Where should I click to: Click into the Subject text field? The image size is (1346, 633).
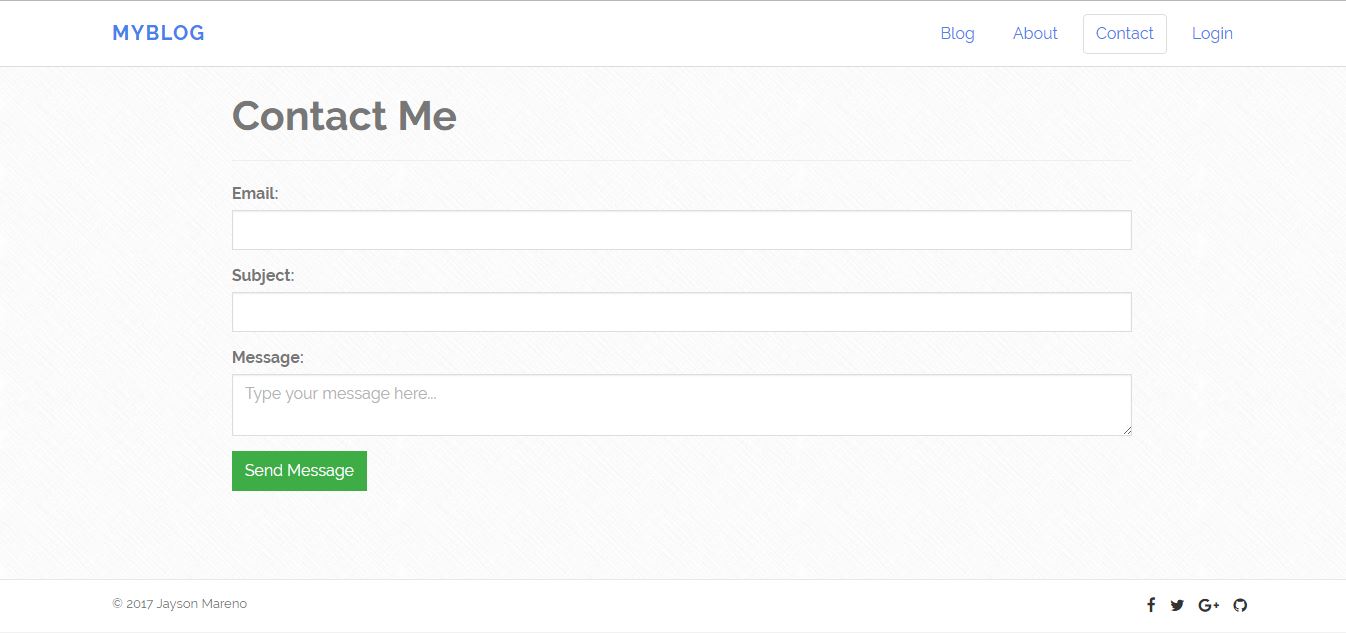(x=681, y=312)
